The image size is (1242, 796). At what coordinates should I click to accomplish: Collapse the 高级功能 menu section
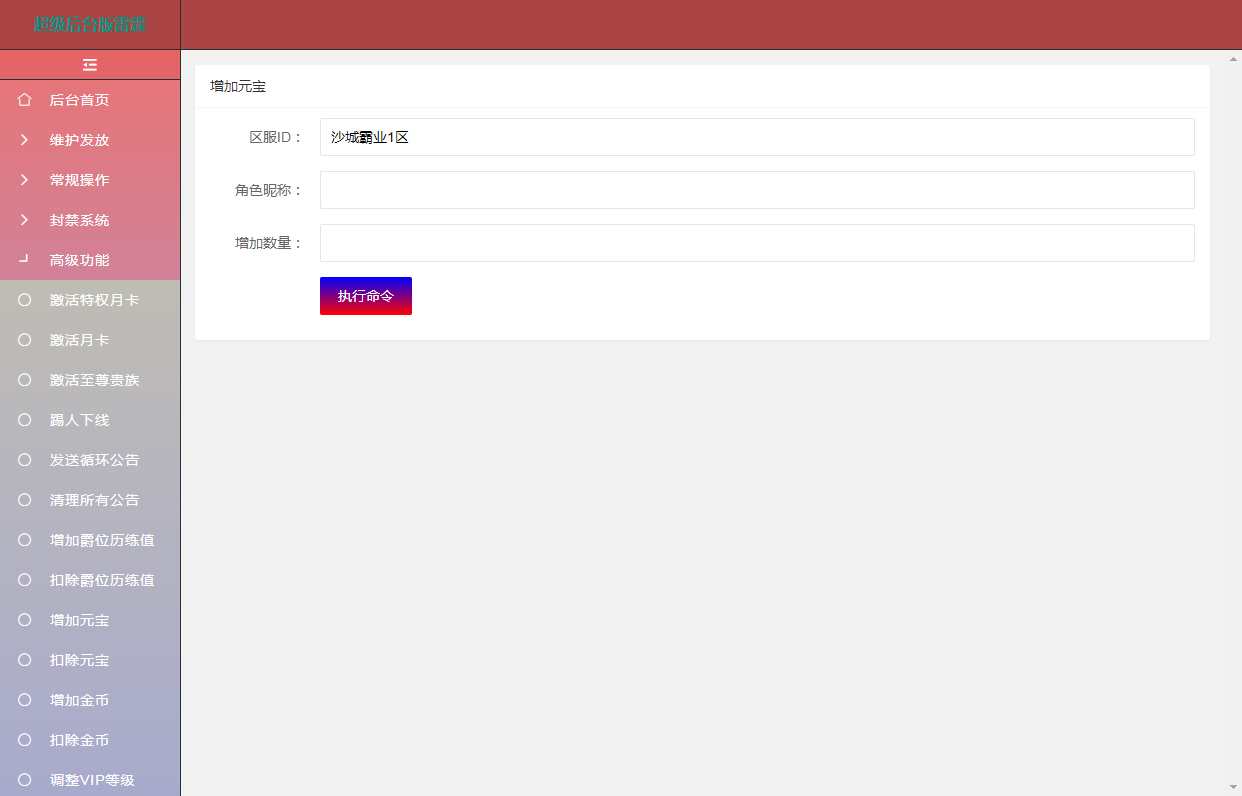click(79, 260)
